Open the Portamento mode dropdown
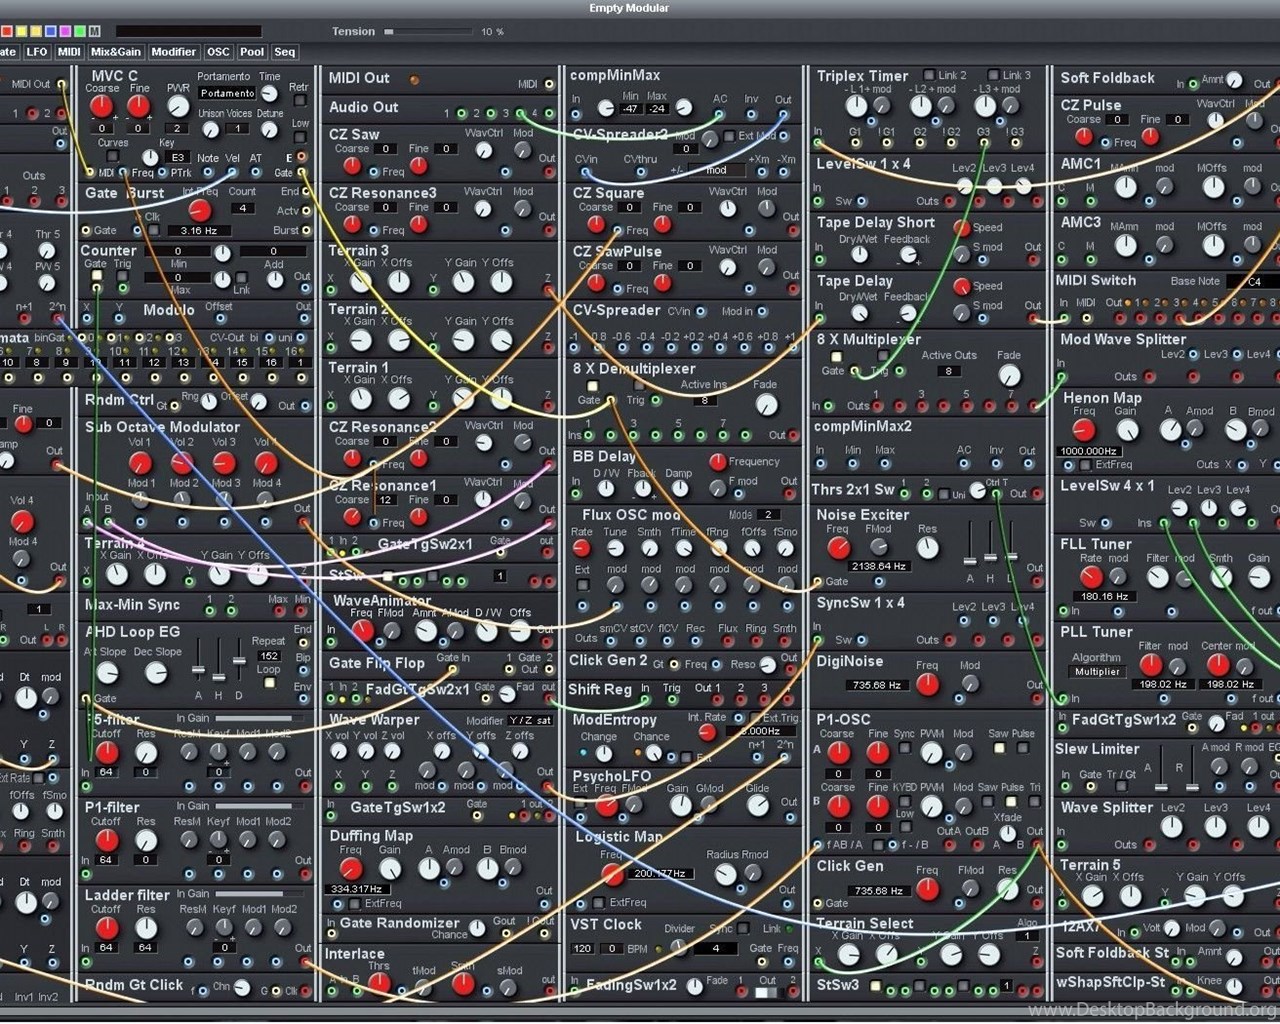The width and height of the screenshot is (1280, 1024). 227,93
